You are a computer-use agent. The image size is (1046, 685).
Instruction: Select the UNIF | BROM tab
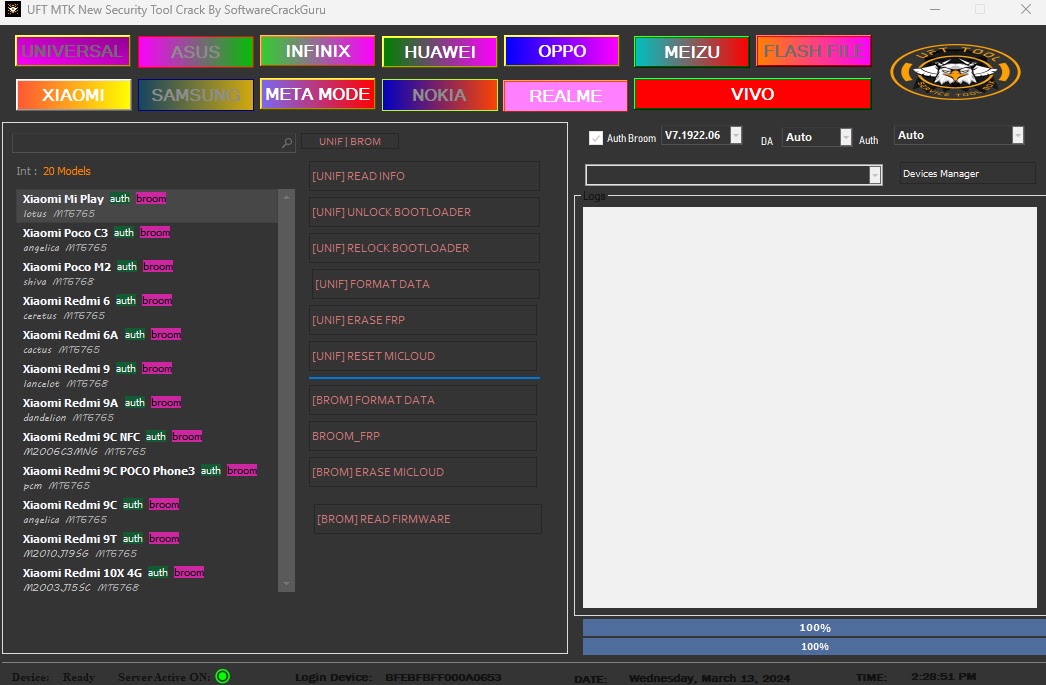350,141
